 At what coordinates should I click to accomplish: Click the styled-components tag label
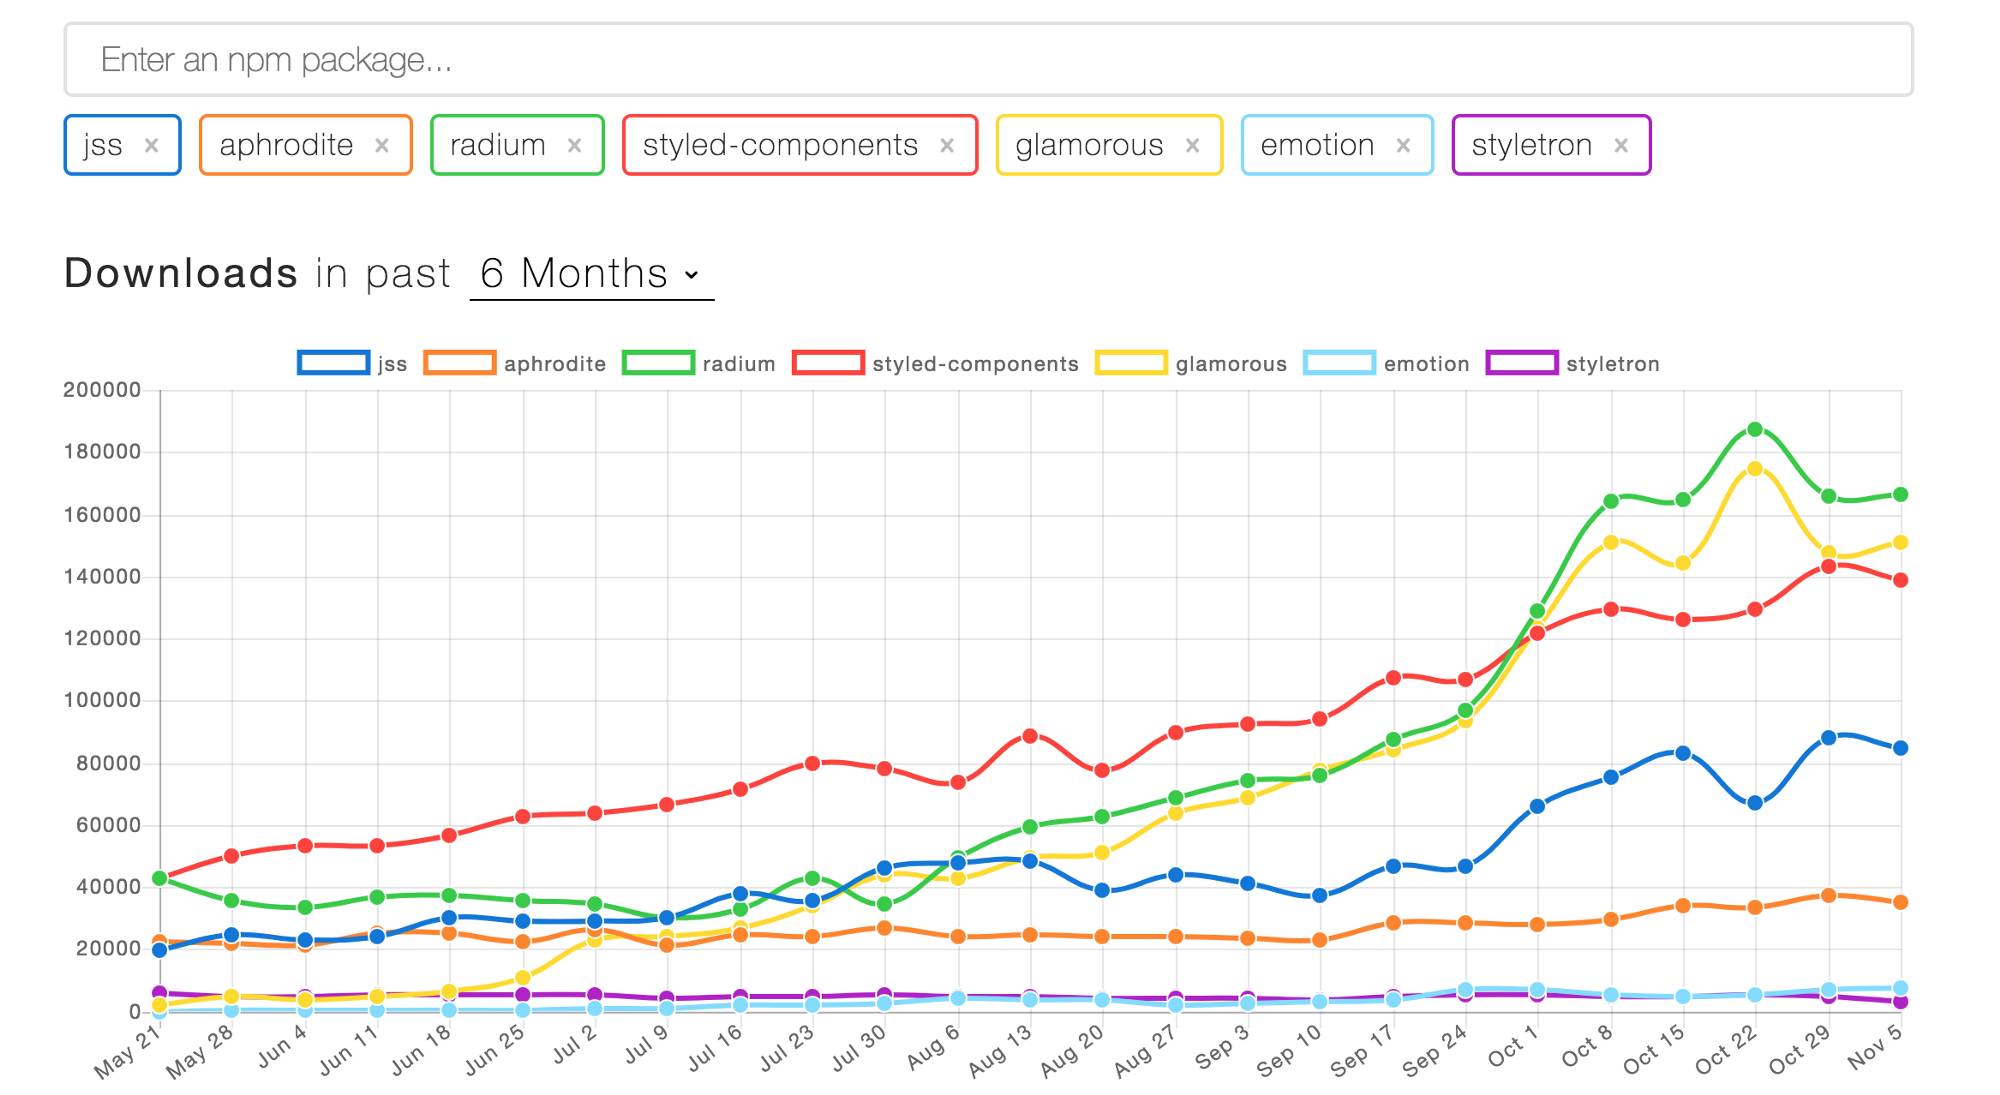[x=780, y=146]
